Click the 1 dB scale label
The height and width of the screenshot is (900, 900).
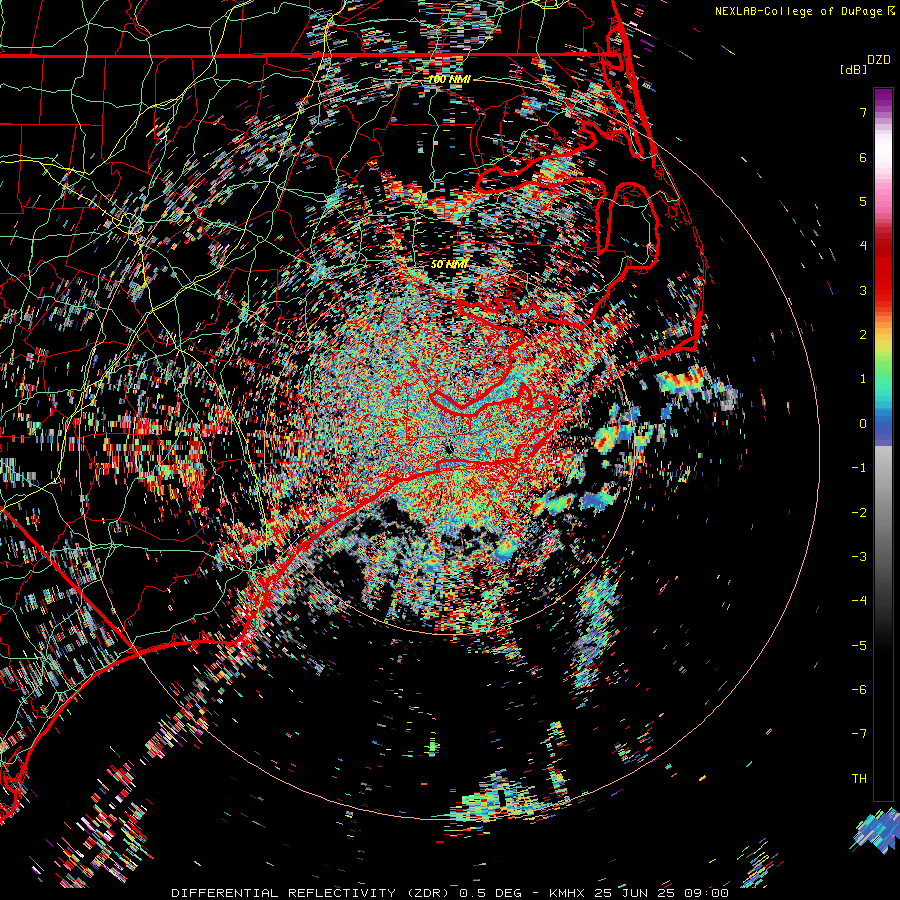pyautogui.click(x=863, y=379)
